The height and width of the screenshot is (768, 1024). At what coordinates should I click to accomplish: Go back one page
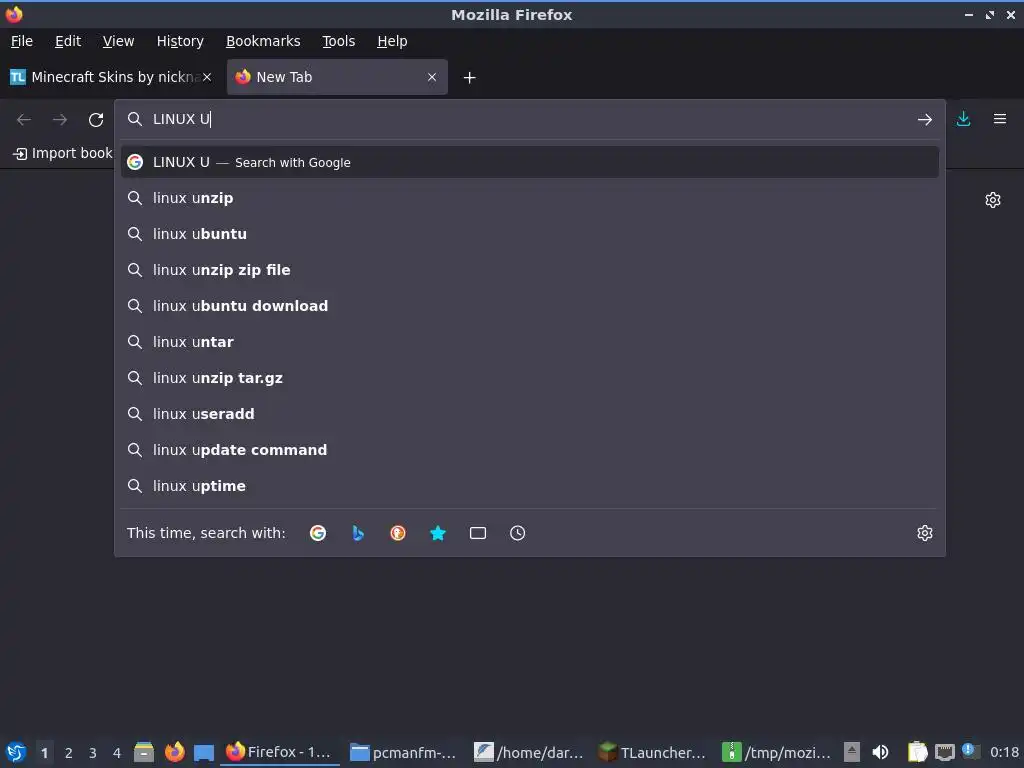click(x=24, y=120)
